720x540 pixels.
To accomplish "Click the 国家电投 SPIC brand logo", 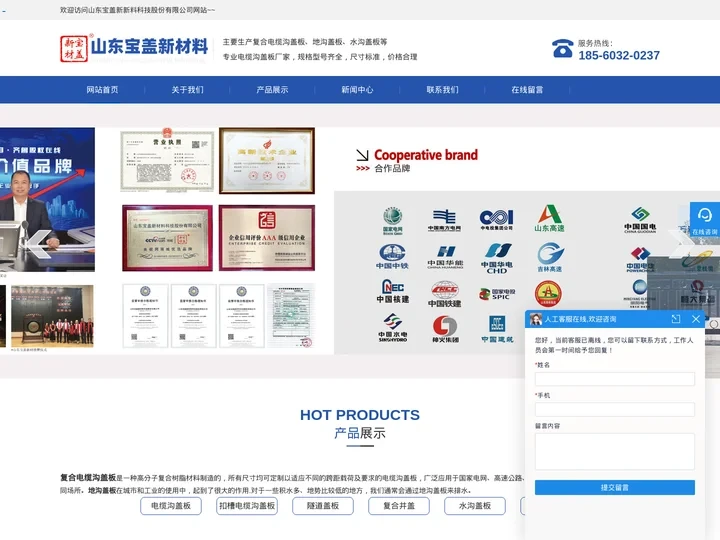I will pos(497,294).
